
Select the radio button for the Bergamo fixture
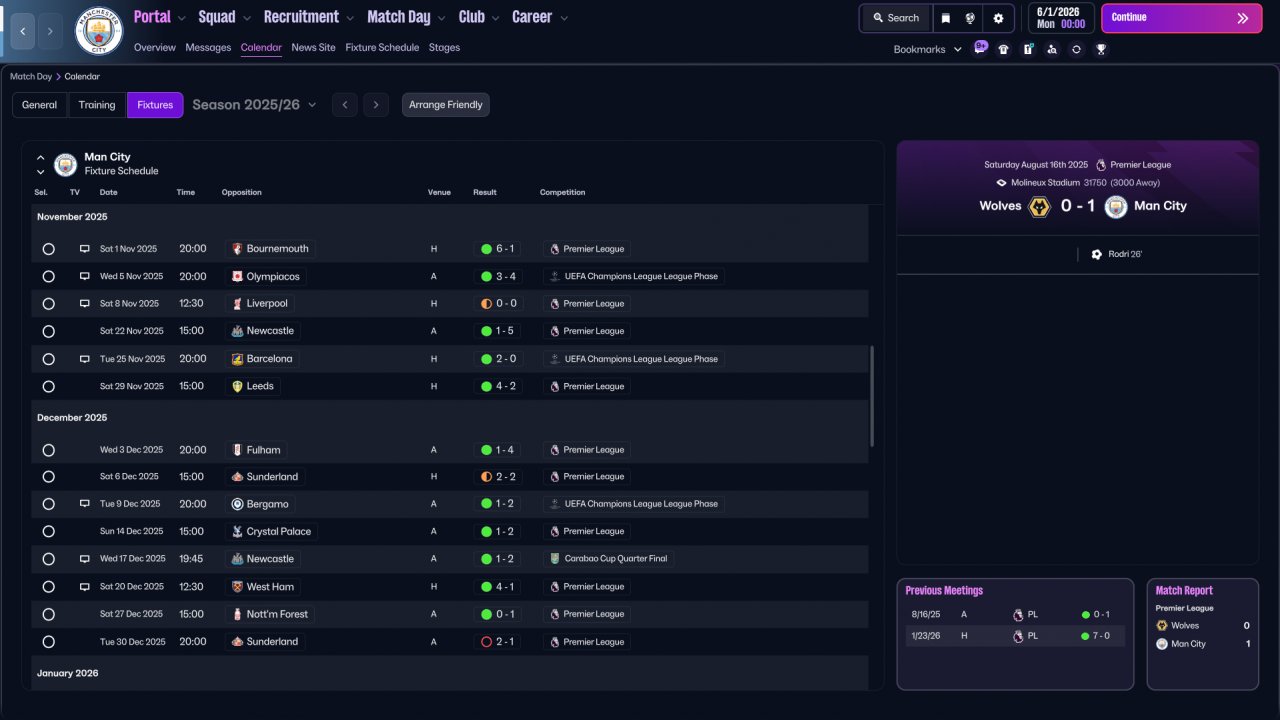coord(48,504)
